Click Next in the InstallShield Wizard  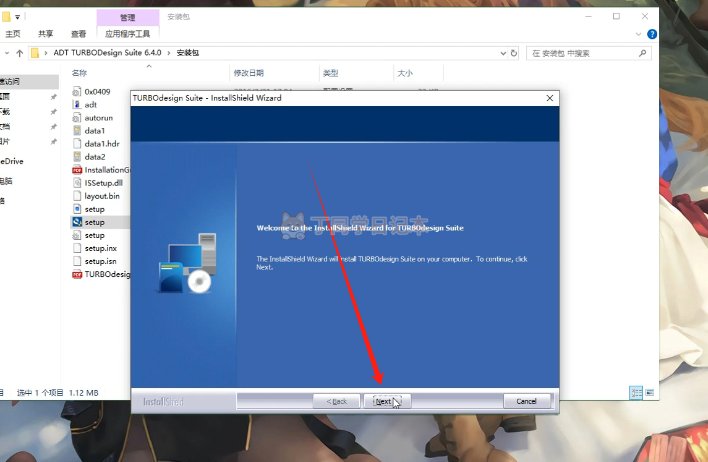click(x=385, y=401)
